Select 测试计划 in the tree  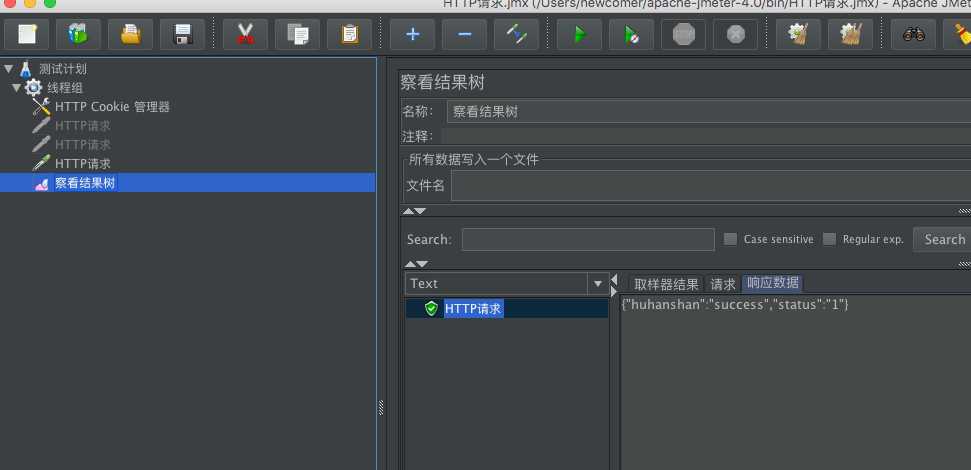[x=63, y=69]
